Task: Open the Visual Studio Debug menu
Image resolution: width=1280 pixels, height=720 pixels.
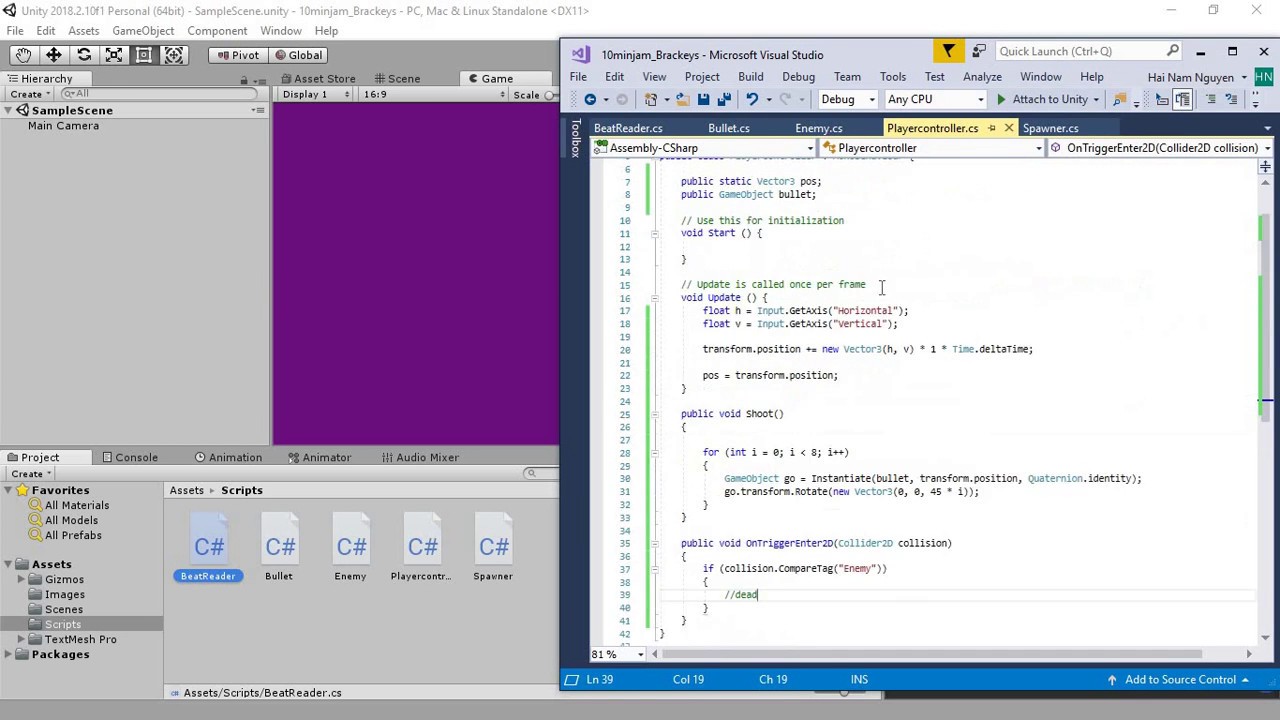Action: click(798, 77)
